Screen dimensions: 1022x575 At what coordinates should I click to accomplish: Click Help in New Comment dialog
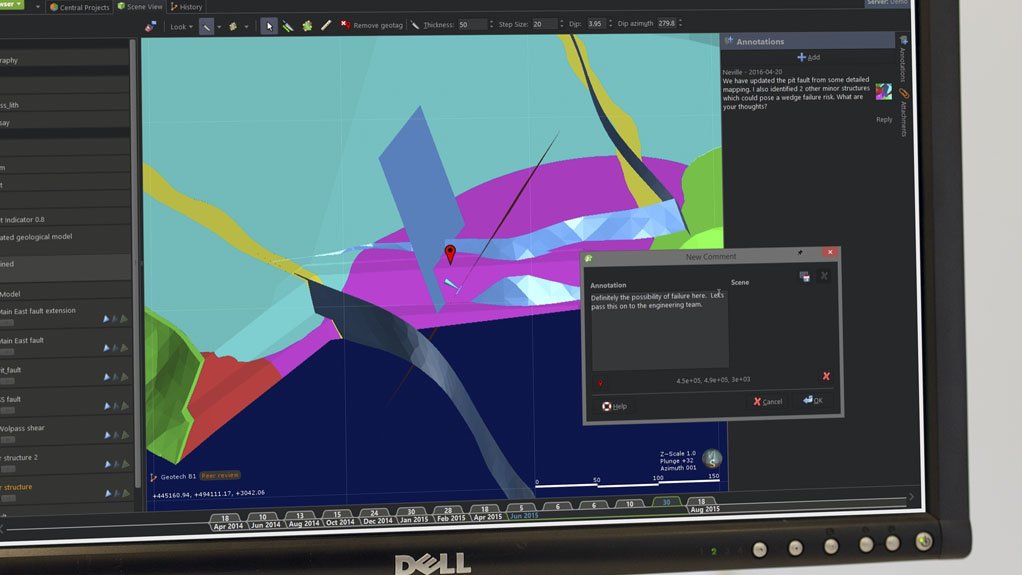(614, 406)
